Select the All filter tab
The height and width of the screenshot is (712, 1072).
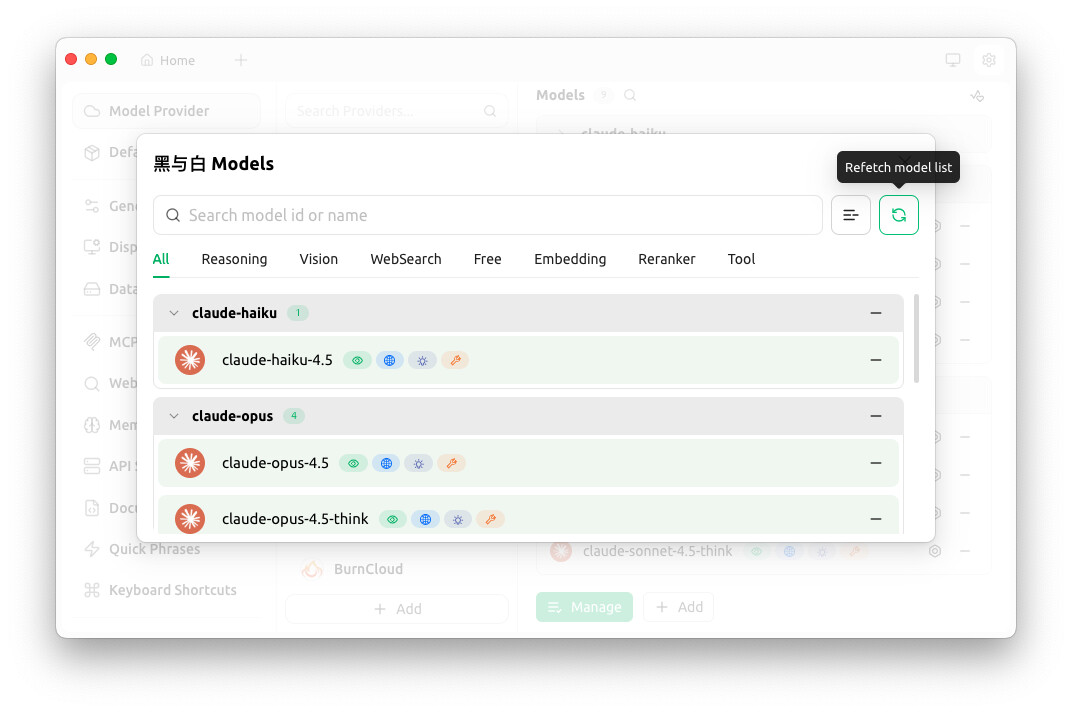(161, 259)
